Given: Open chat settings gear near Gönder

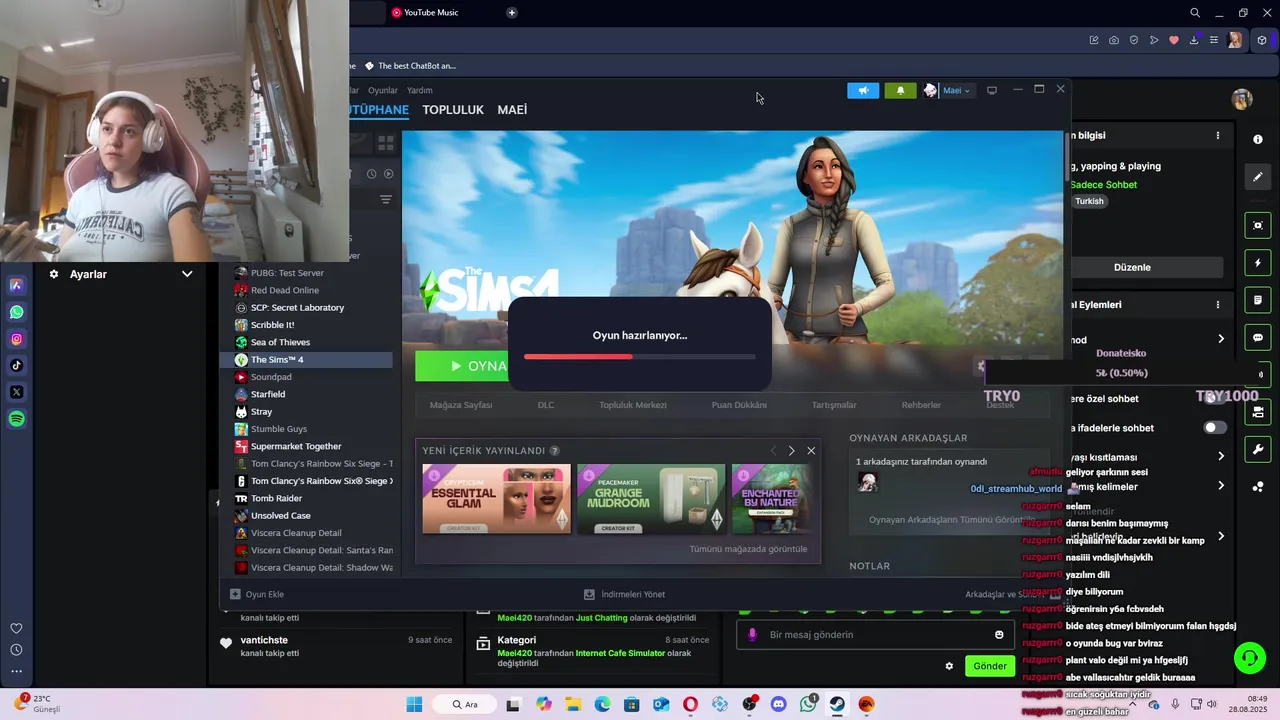Looking at the screenshot, I should [949, 666].
